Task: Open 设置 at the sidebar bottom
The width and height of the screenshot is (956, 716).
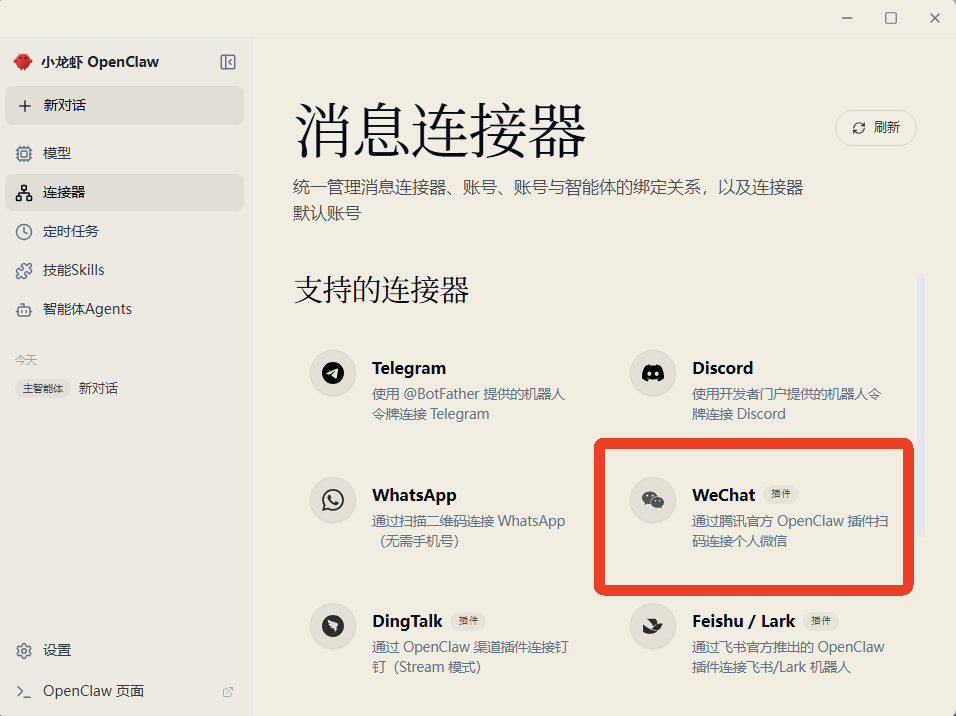Action: click(x=57, y=650)
